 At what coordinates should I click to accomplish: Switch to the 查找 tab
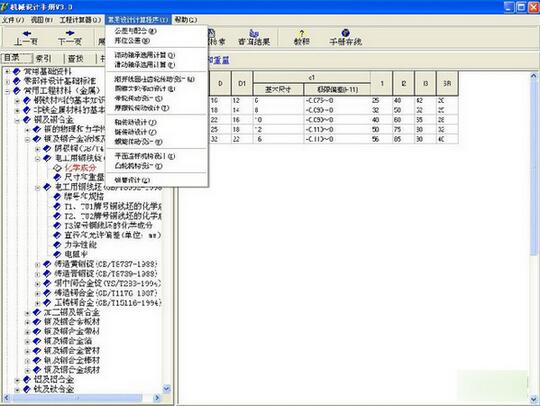pos(76,59)
